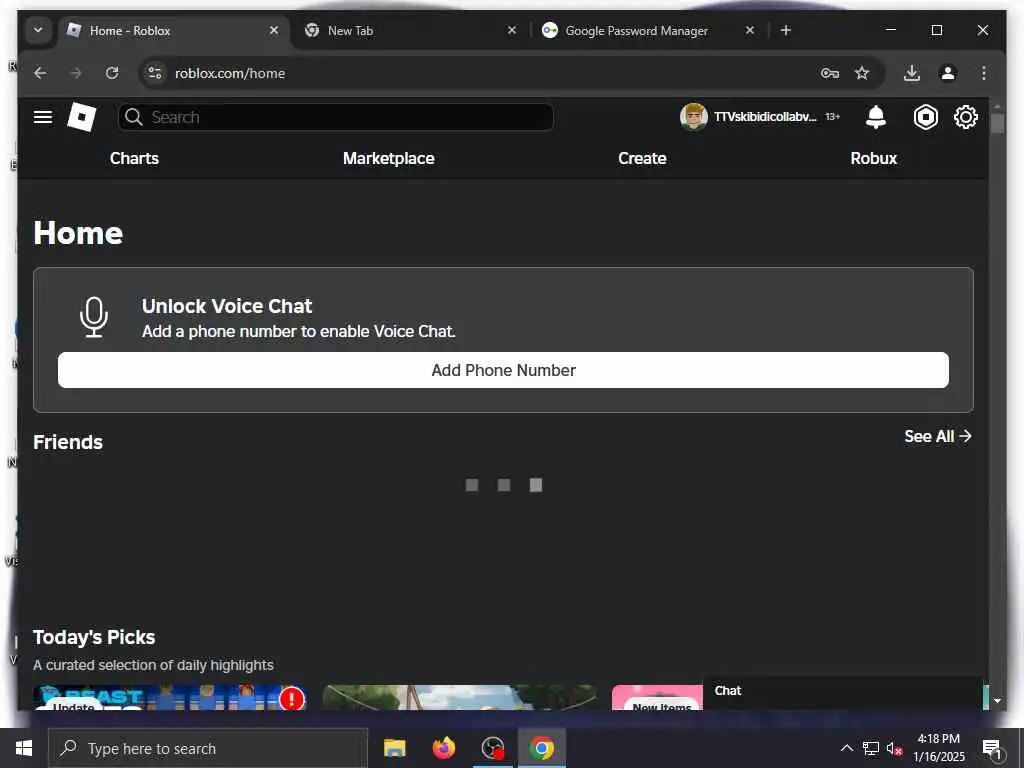Screen dimensions: 1024x768
Task: Open the Chrome tab search dropdown
Action: 38,30
